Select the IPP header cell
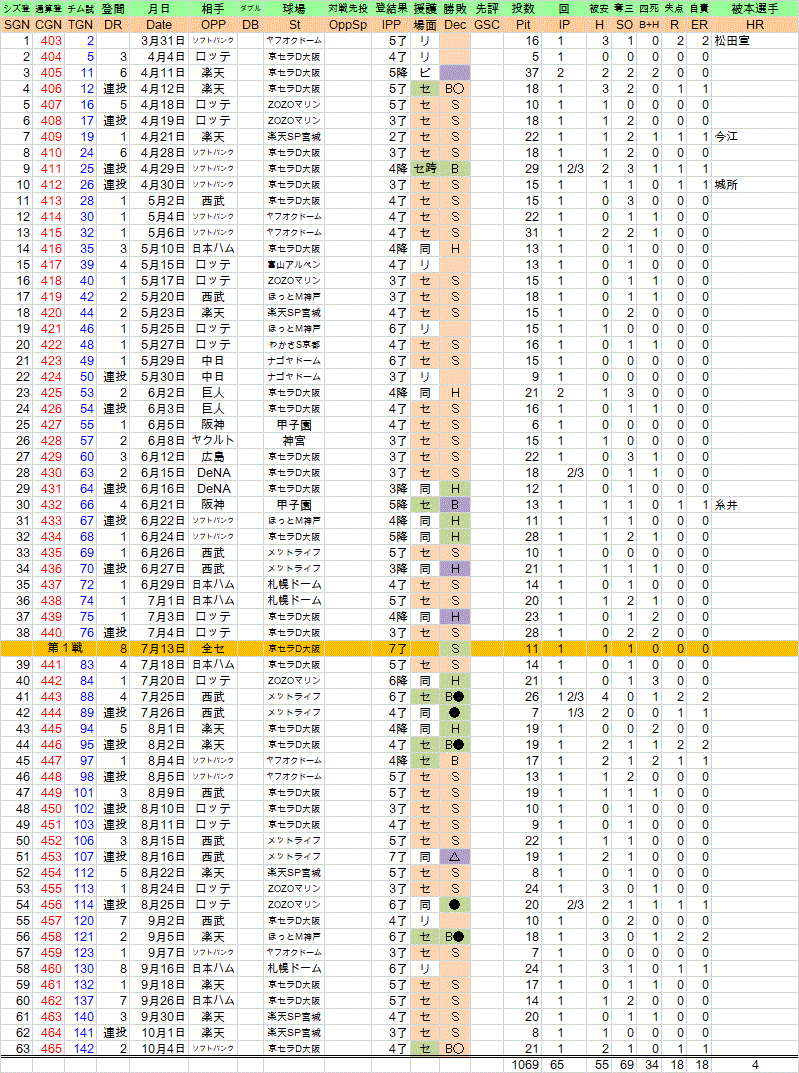This screenshot has height=1073, width=799. [x=391, y=25]
